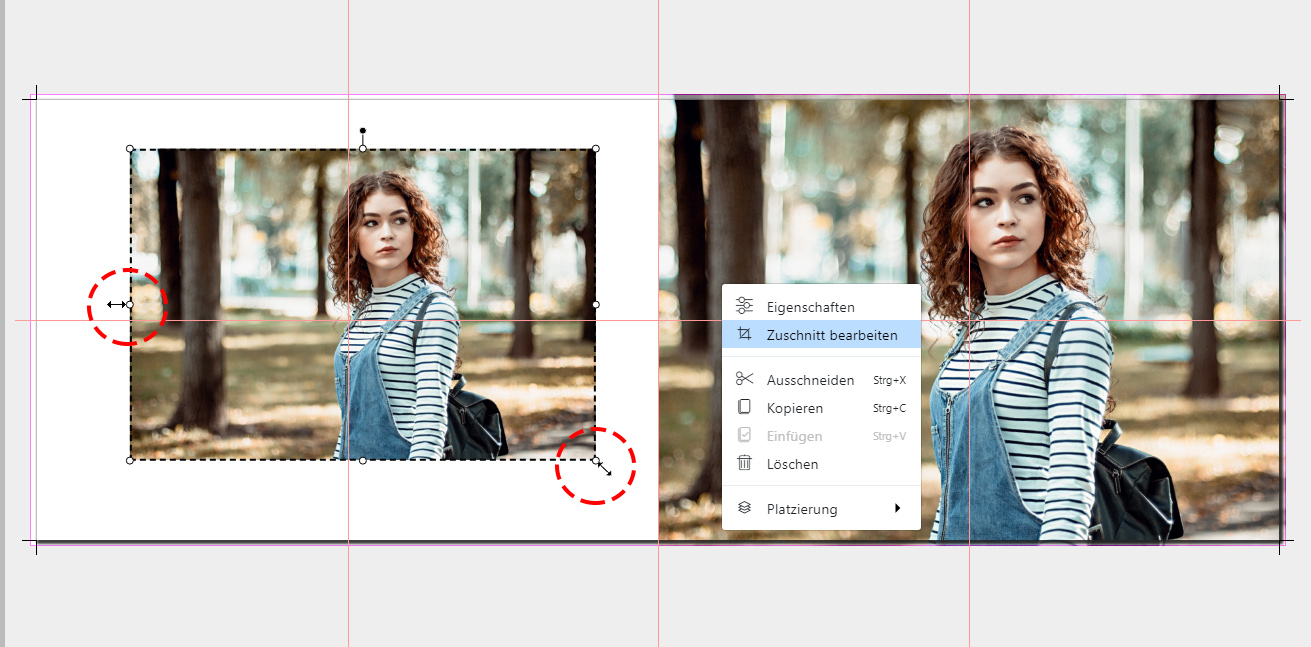Select the Kopieren text label
Image resolution: width=1311 pixels, height=647 pixels.
coord(794,408)
